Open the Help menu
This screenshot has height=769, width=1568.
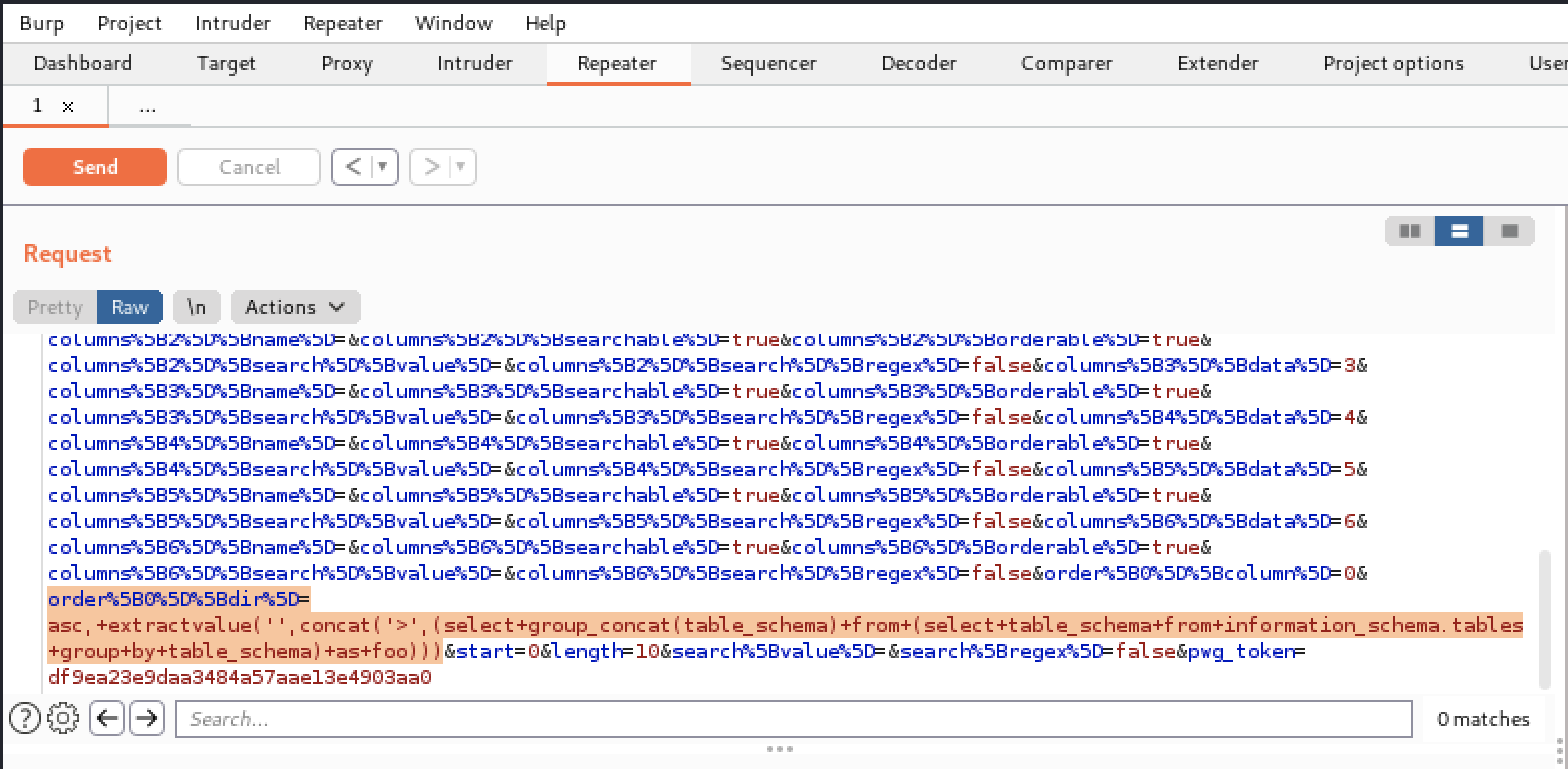[545, 22]
